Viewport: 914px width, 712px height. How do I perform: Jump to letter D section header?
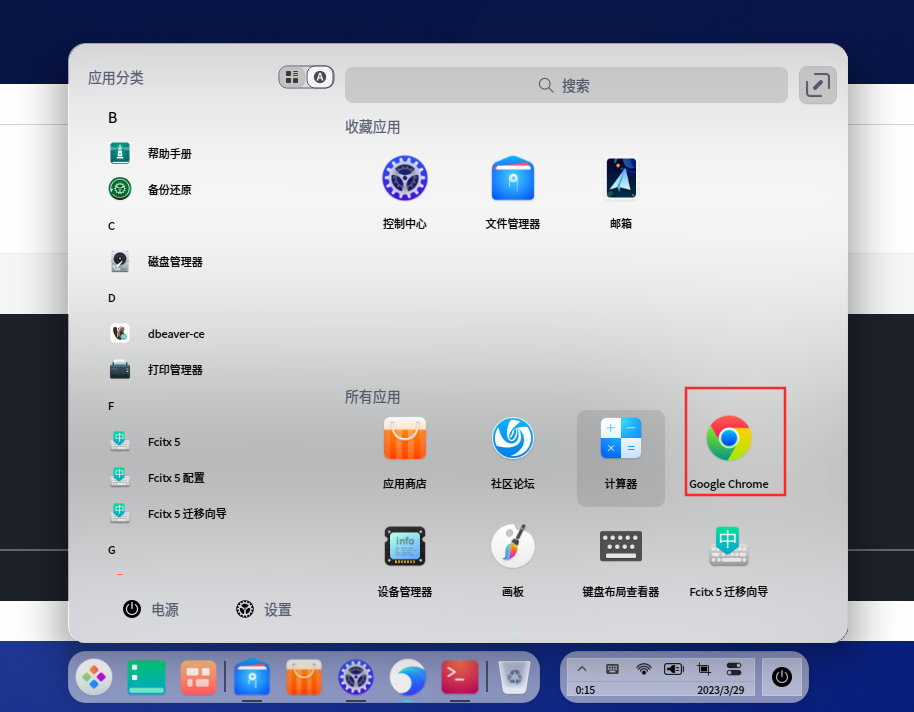[111, 298]
